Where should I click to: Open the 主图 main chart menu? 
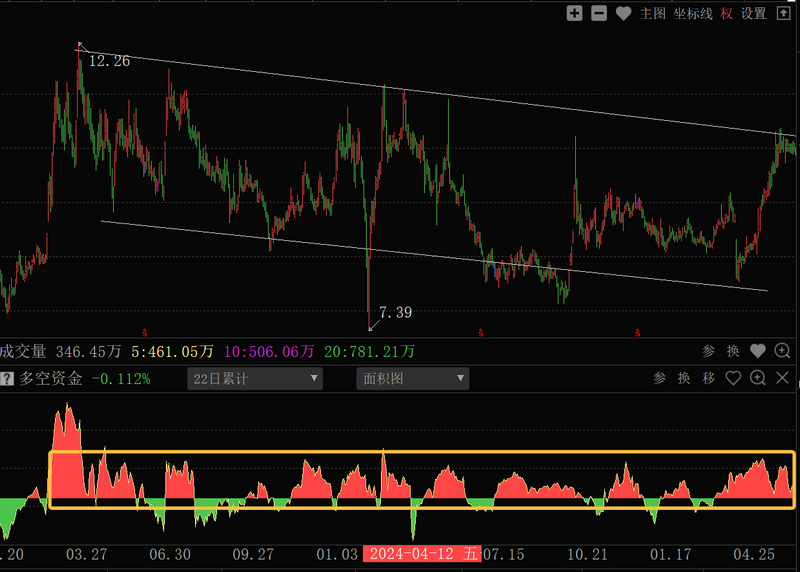point(652,13)
